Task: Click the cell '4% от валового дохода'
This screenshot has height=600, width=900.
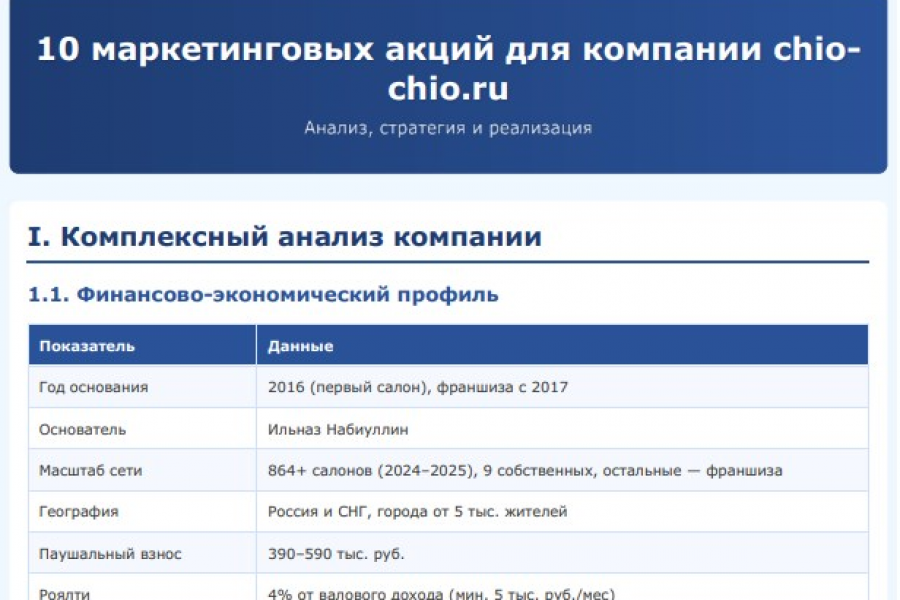Action: pyautogui.click(x=562, y=587)
